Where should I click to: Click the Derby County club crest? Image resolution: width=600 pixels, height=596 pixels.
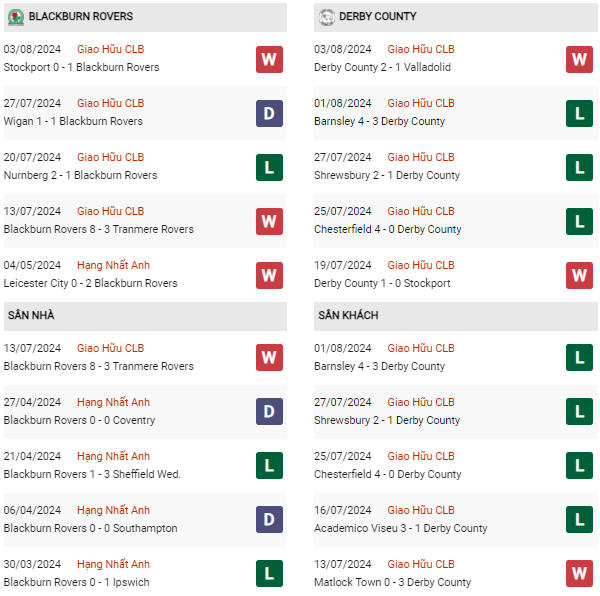[x=326, y=17]
